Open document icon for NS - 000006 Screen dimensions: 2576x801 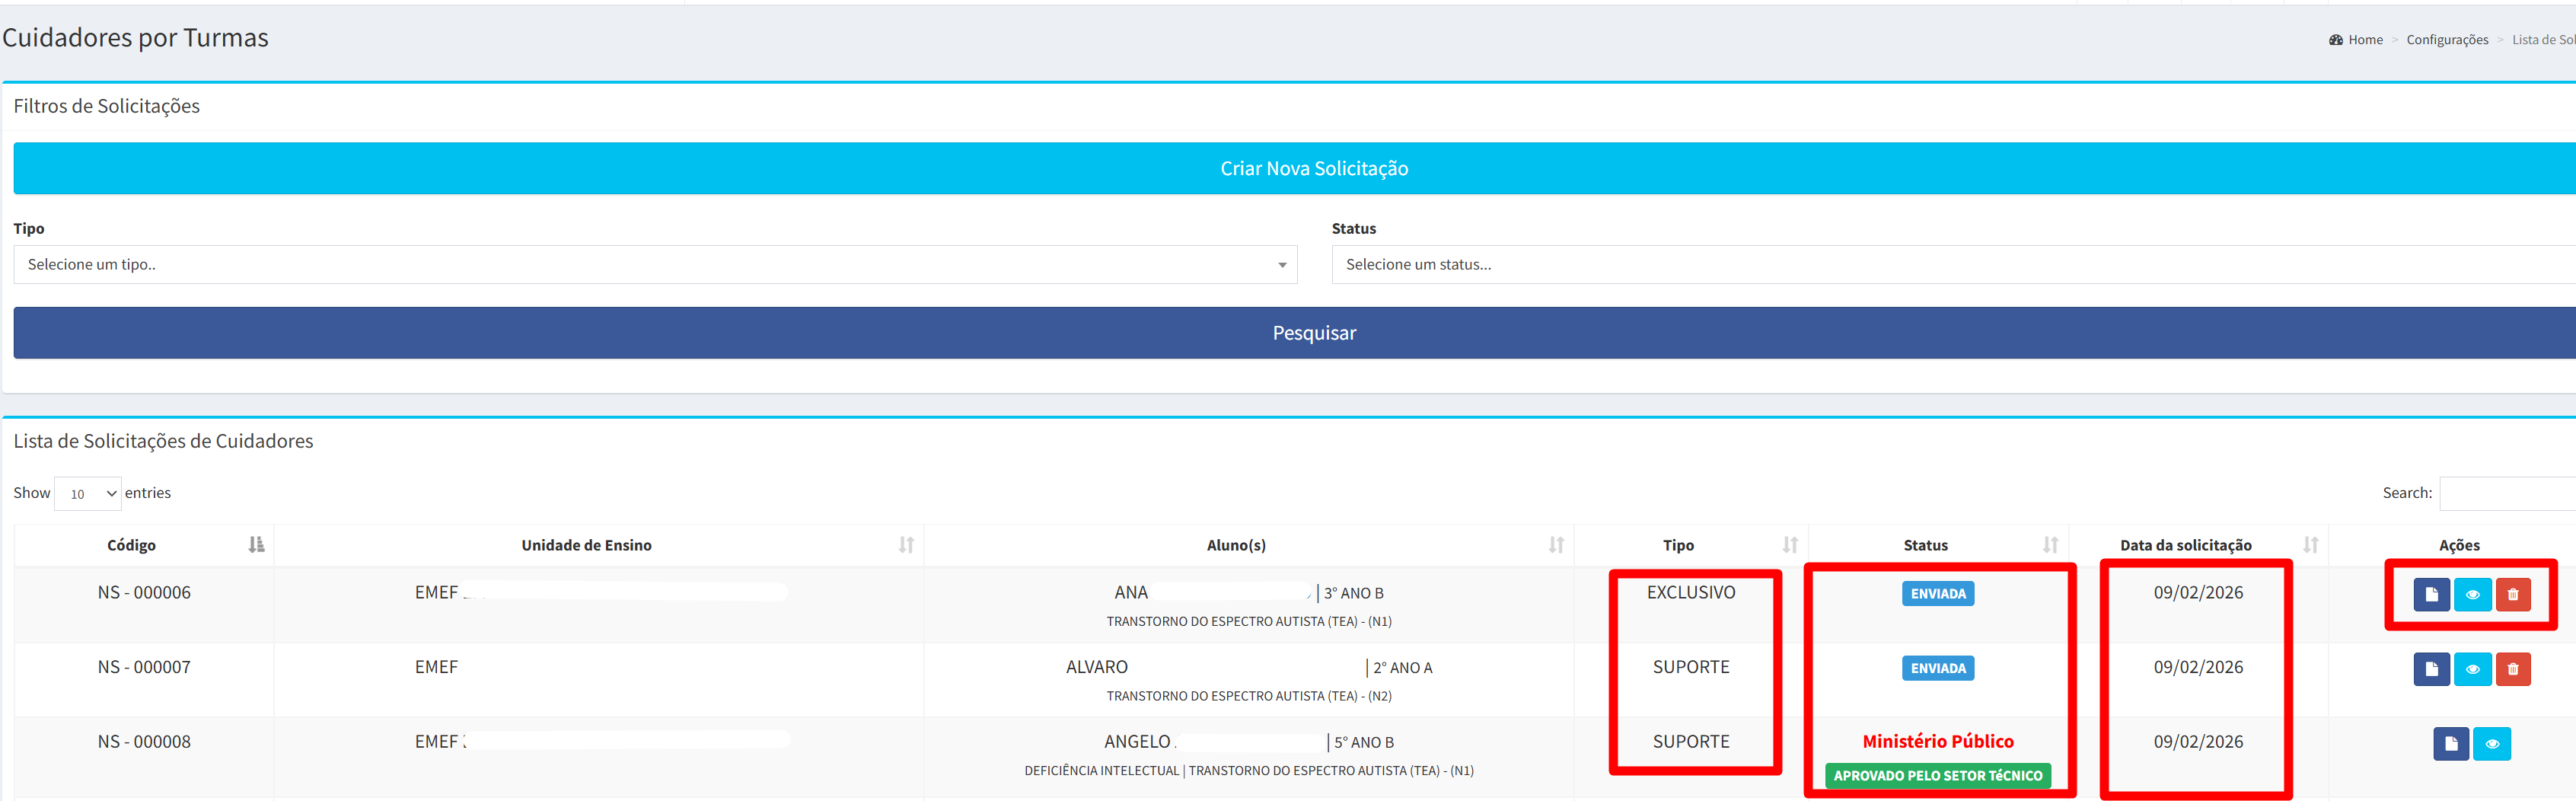2431,594
